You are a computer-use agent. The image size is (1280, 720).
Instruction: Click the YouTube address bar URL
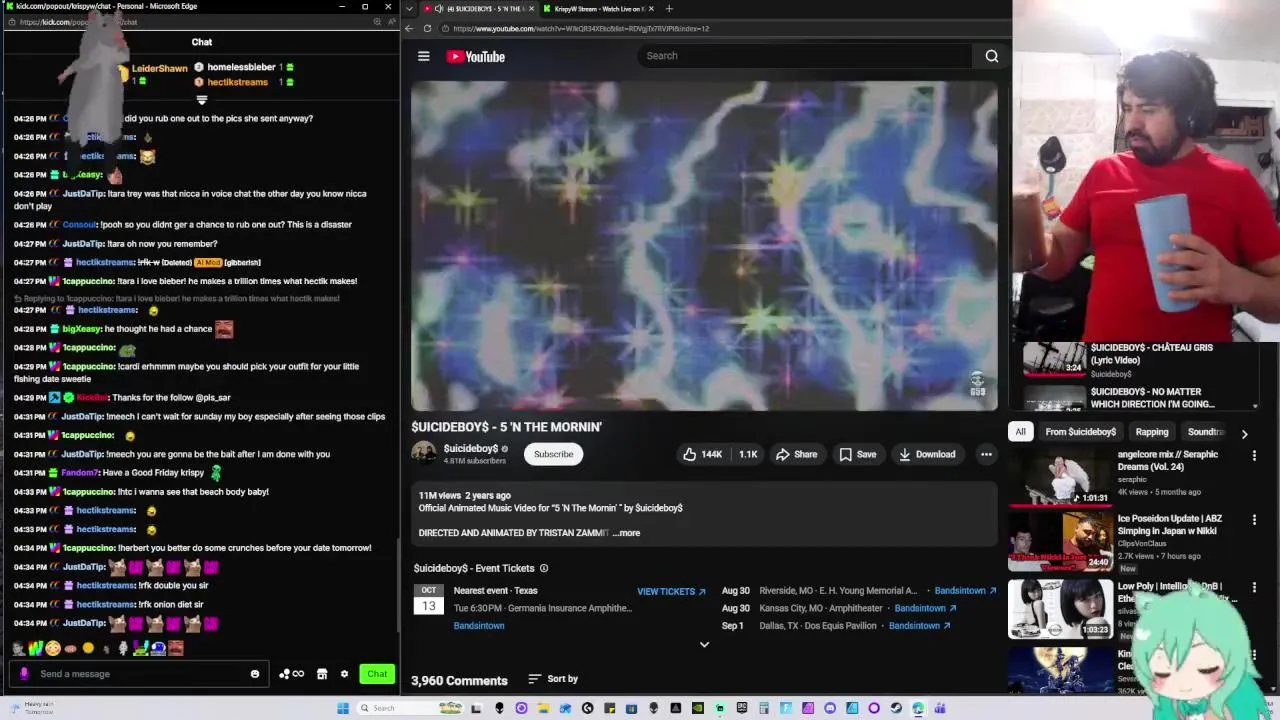580,29
